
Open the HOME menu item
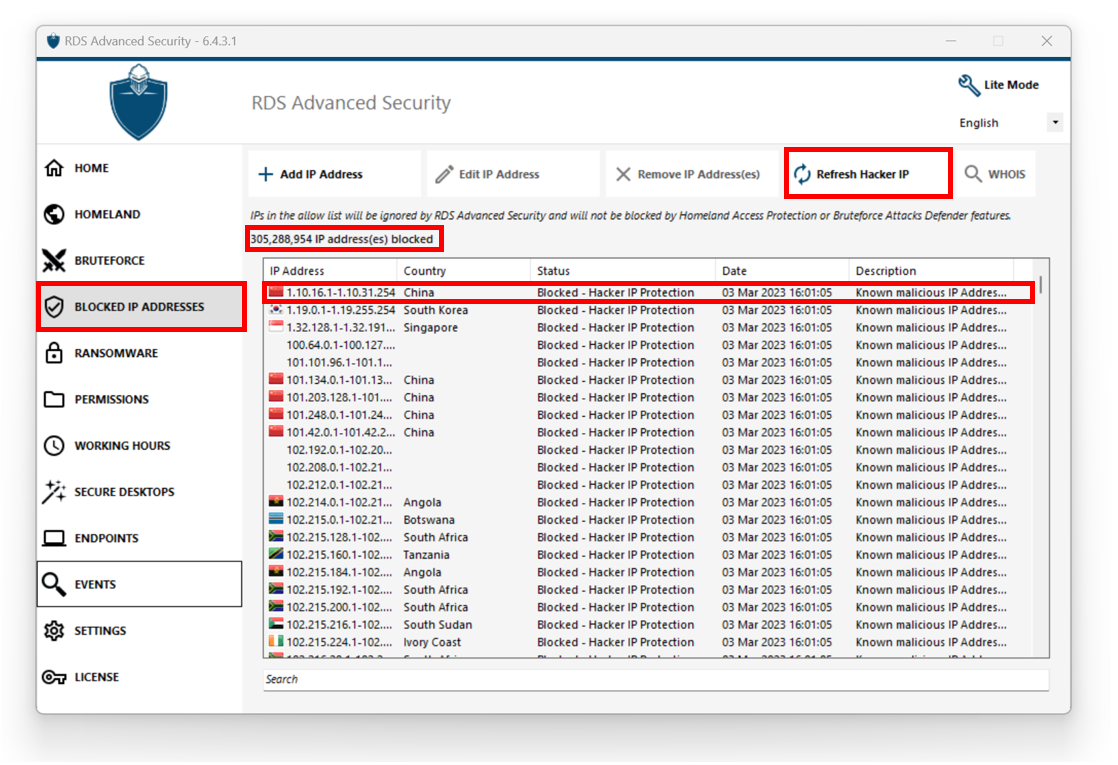91,168
